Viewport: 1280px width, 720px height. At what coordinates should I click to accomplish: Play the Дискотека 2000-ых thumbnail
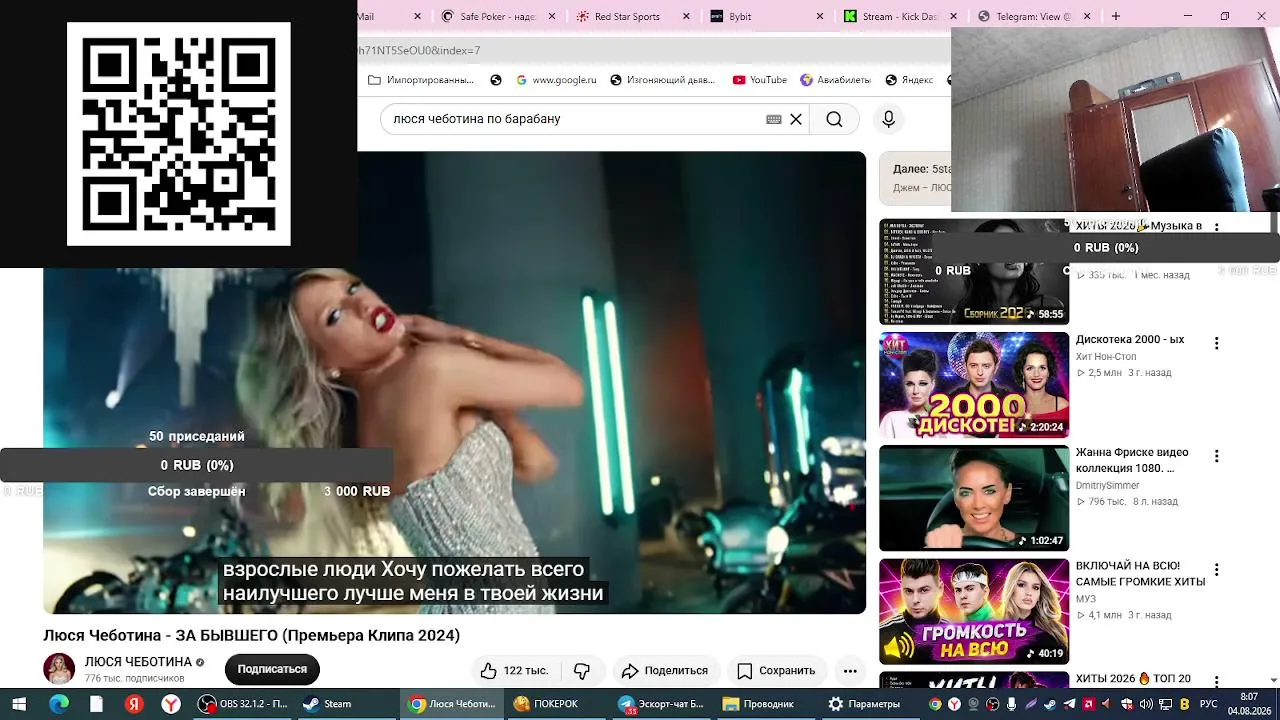click(x=974, y=385)
